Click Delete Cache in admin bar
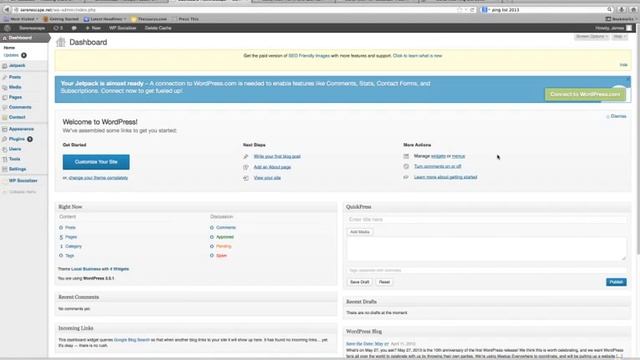 pyautogui.click(x=158, y=28)
